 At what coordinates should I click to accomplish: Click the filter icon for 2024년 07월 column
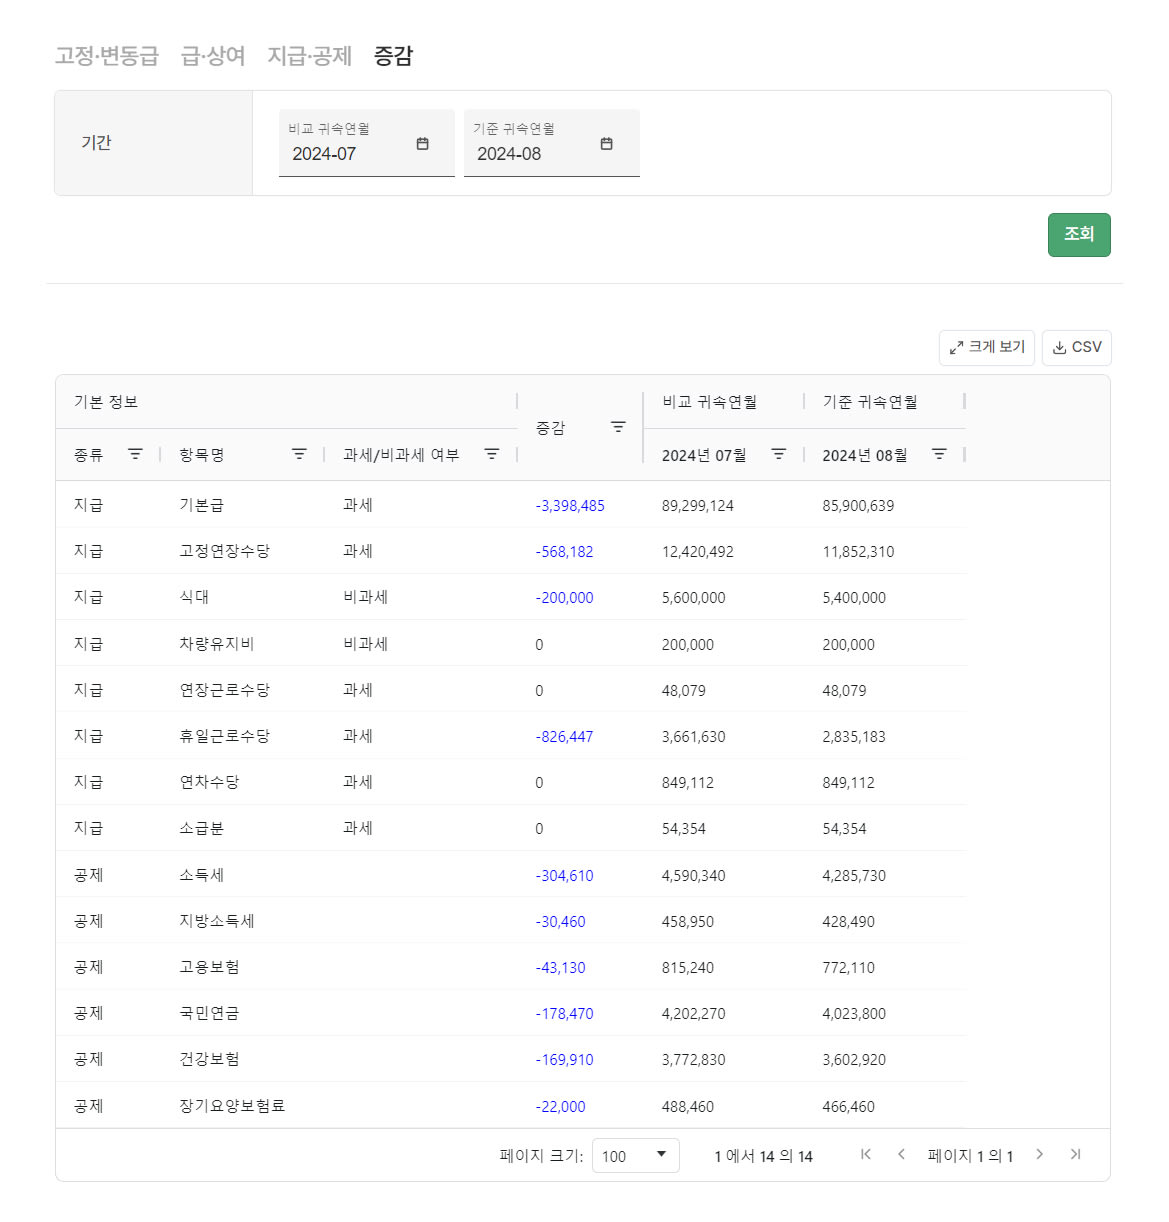coord(778,454)
